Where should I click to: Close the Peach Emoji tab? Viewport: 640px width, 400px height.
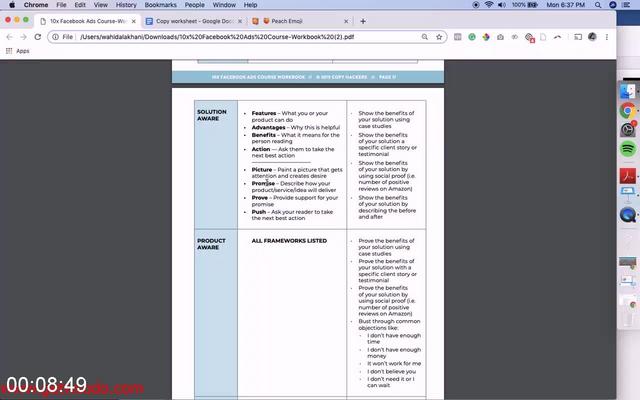[346, 21]
